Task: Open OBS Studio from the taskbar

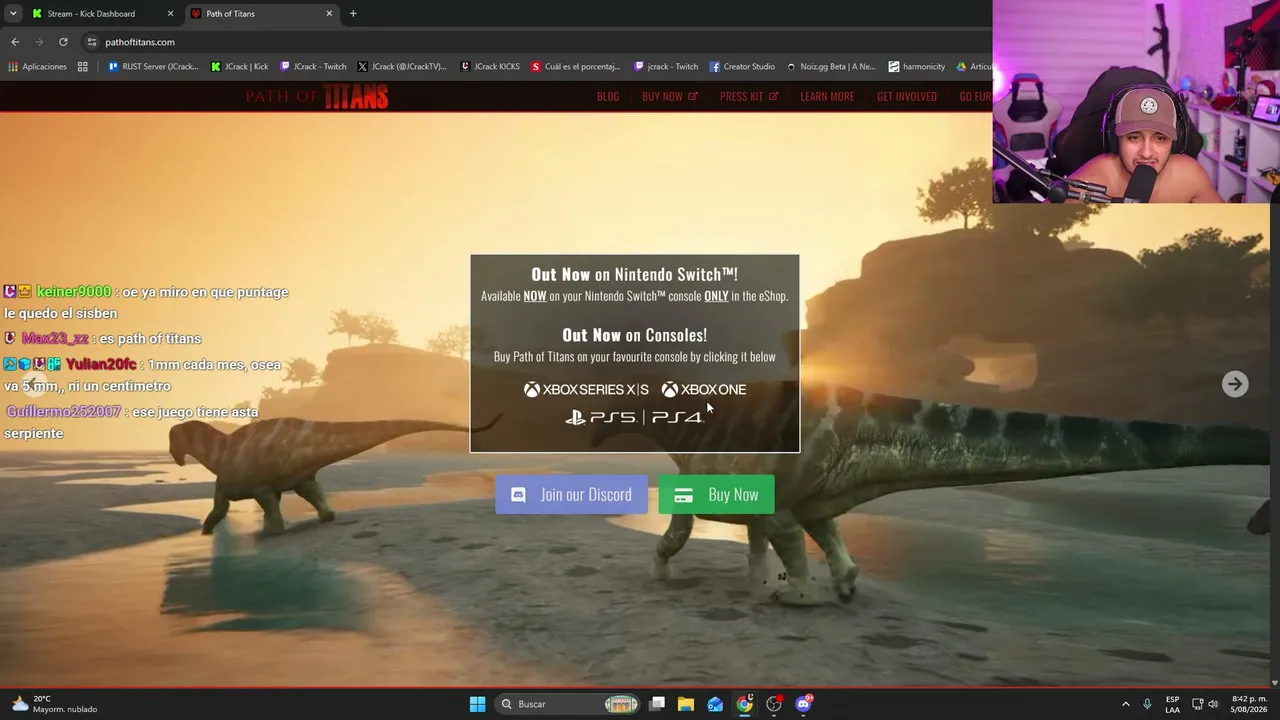Action: 774,704
